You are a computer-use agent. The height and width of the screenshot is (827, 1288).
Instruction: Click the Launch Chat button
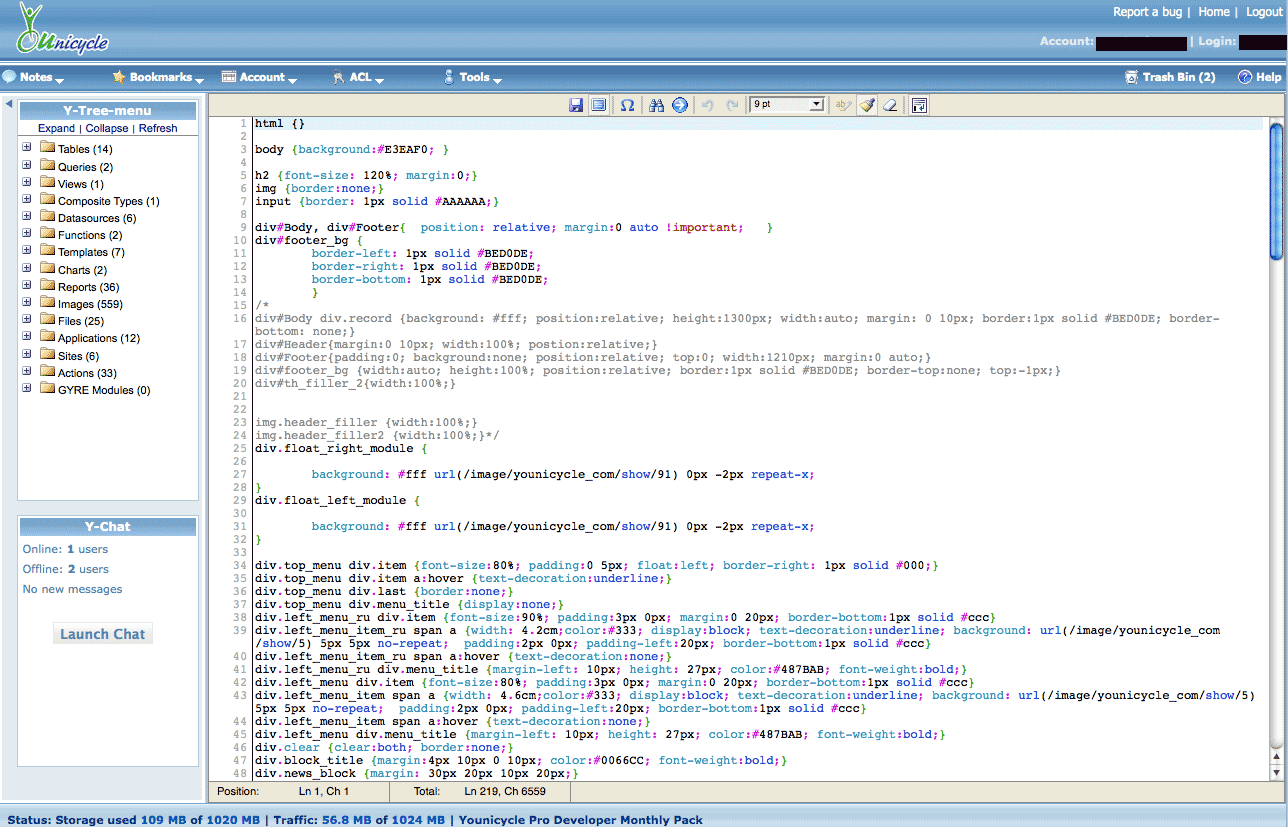coord(103,634)
